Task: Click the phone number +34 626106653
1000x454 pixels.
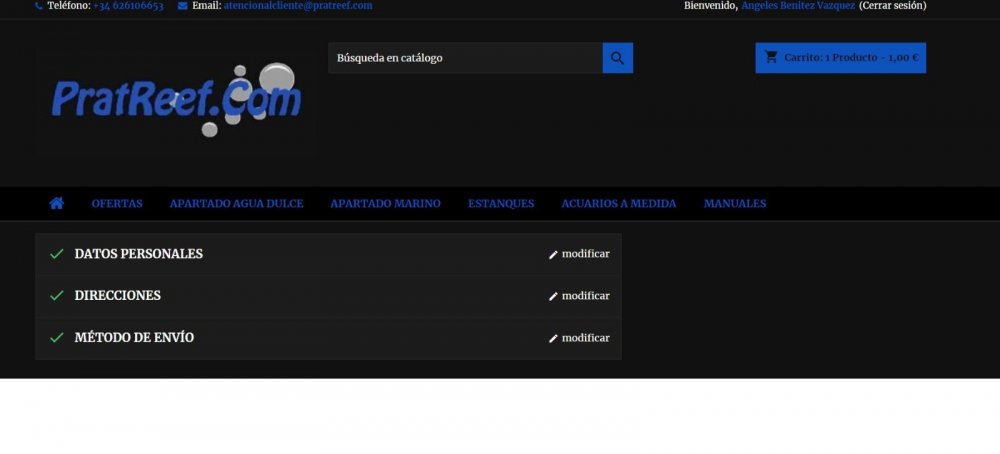Action: pyautogui.click(x=128, y=6)
